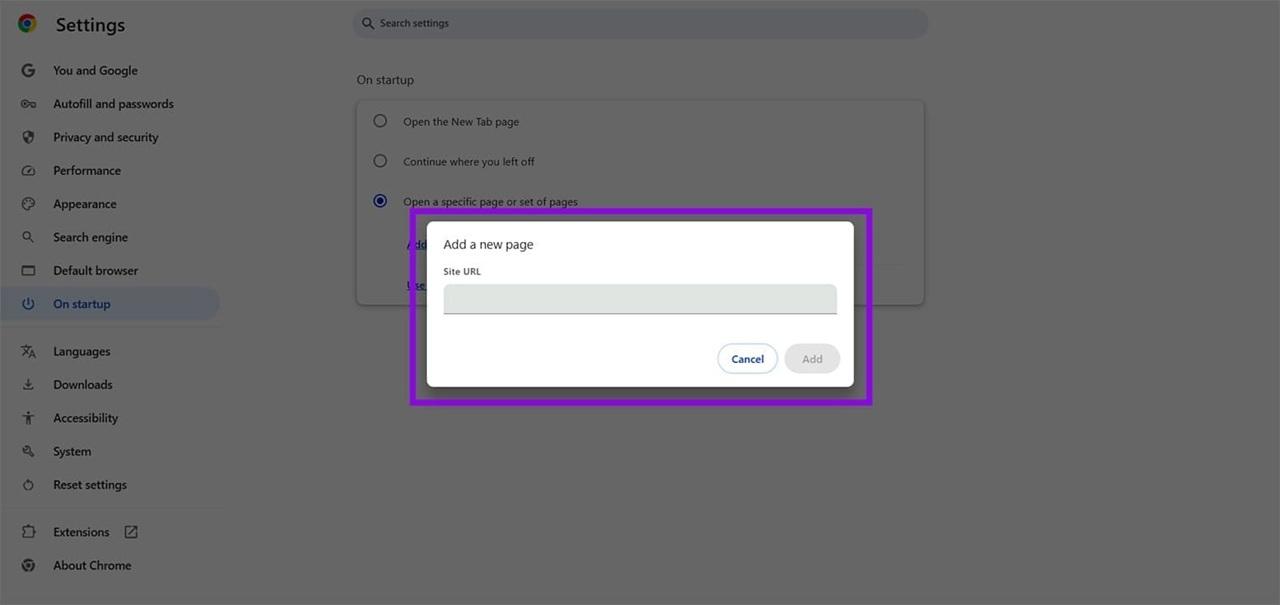The width and height of the screenshot is (1280, 605).
Task: Click the palette Appearance icon
Action: click(28, 204)
